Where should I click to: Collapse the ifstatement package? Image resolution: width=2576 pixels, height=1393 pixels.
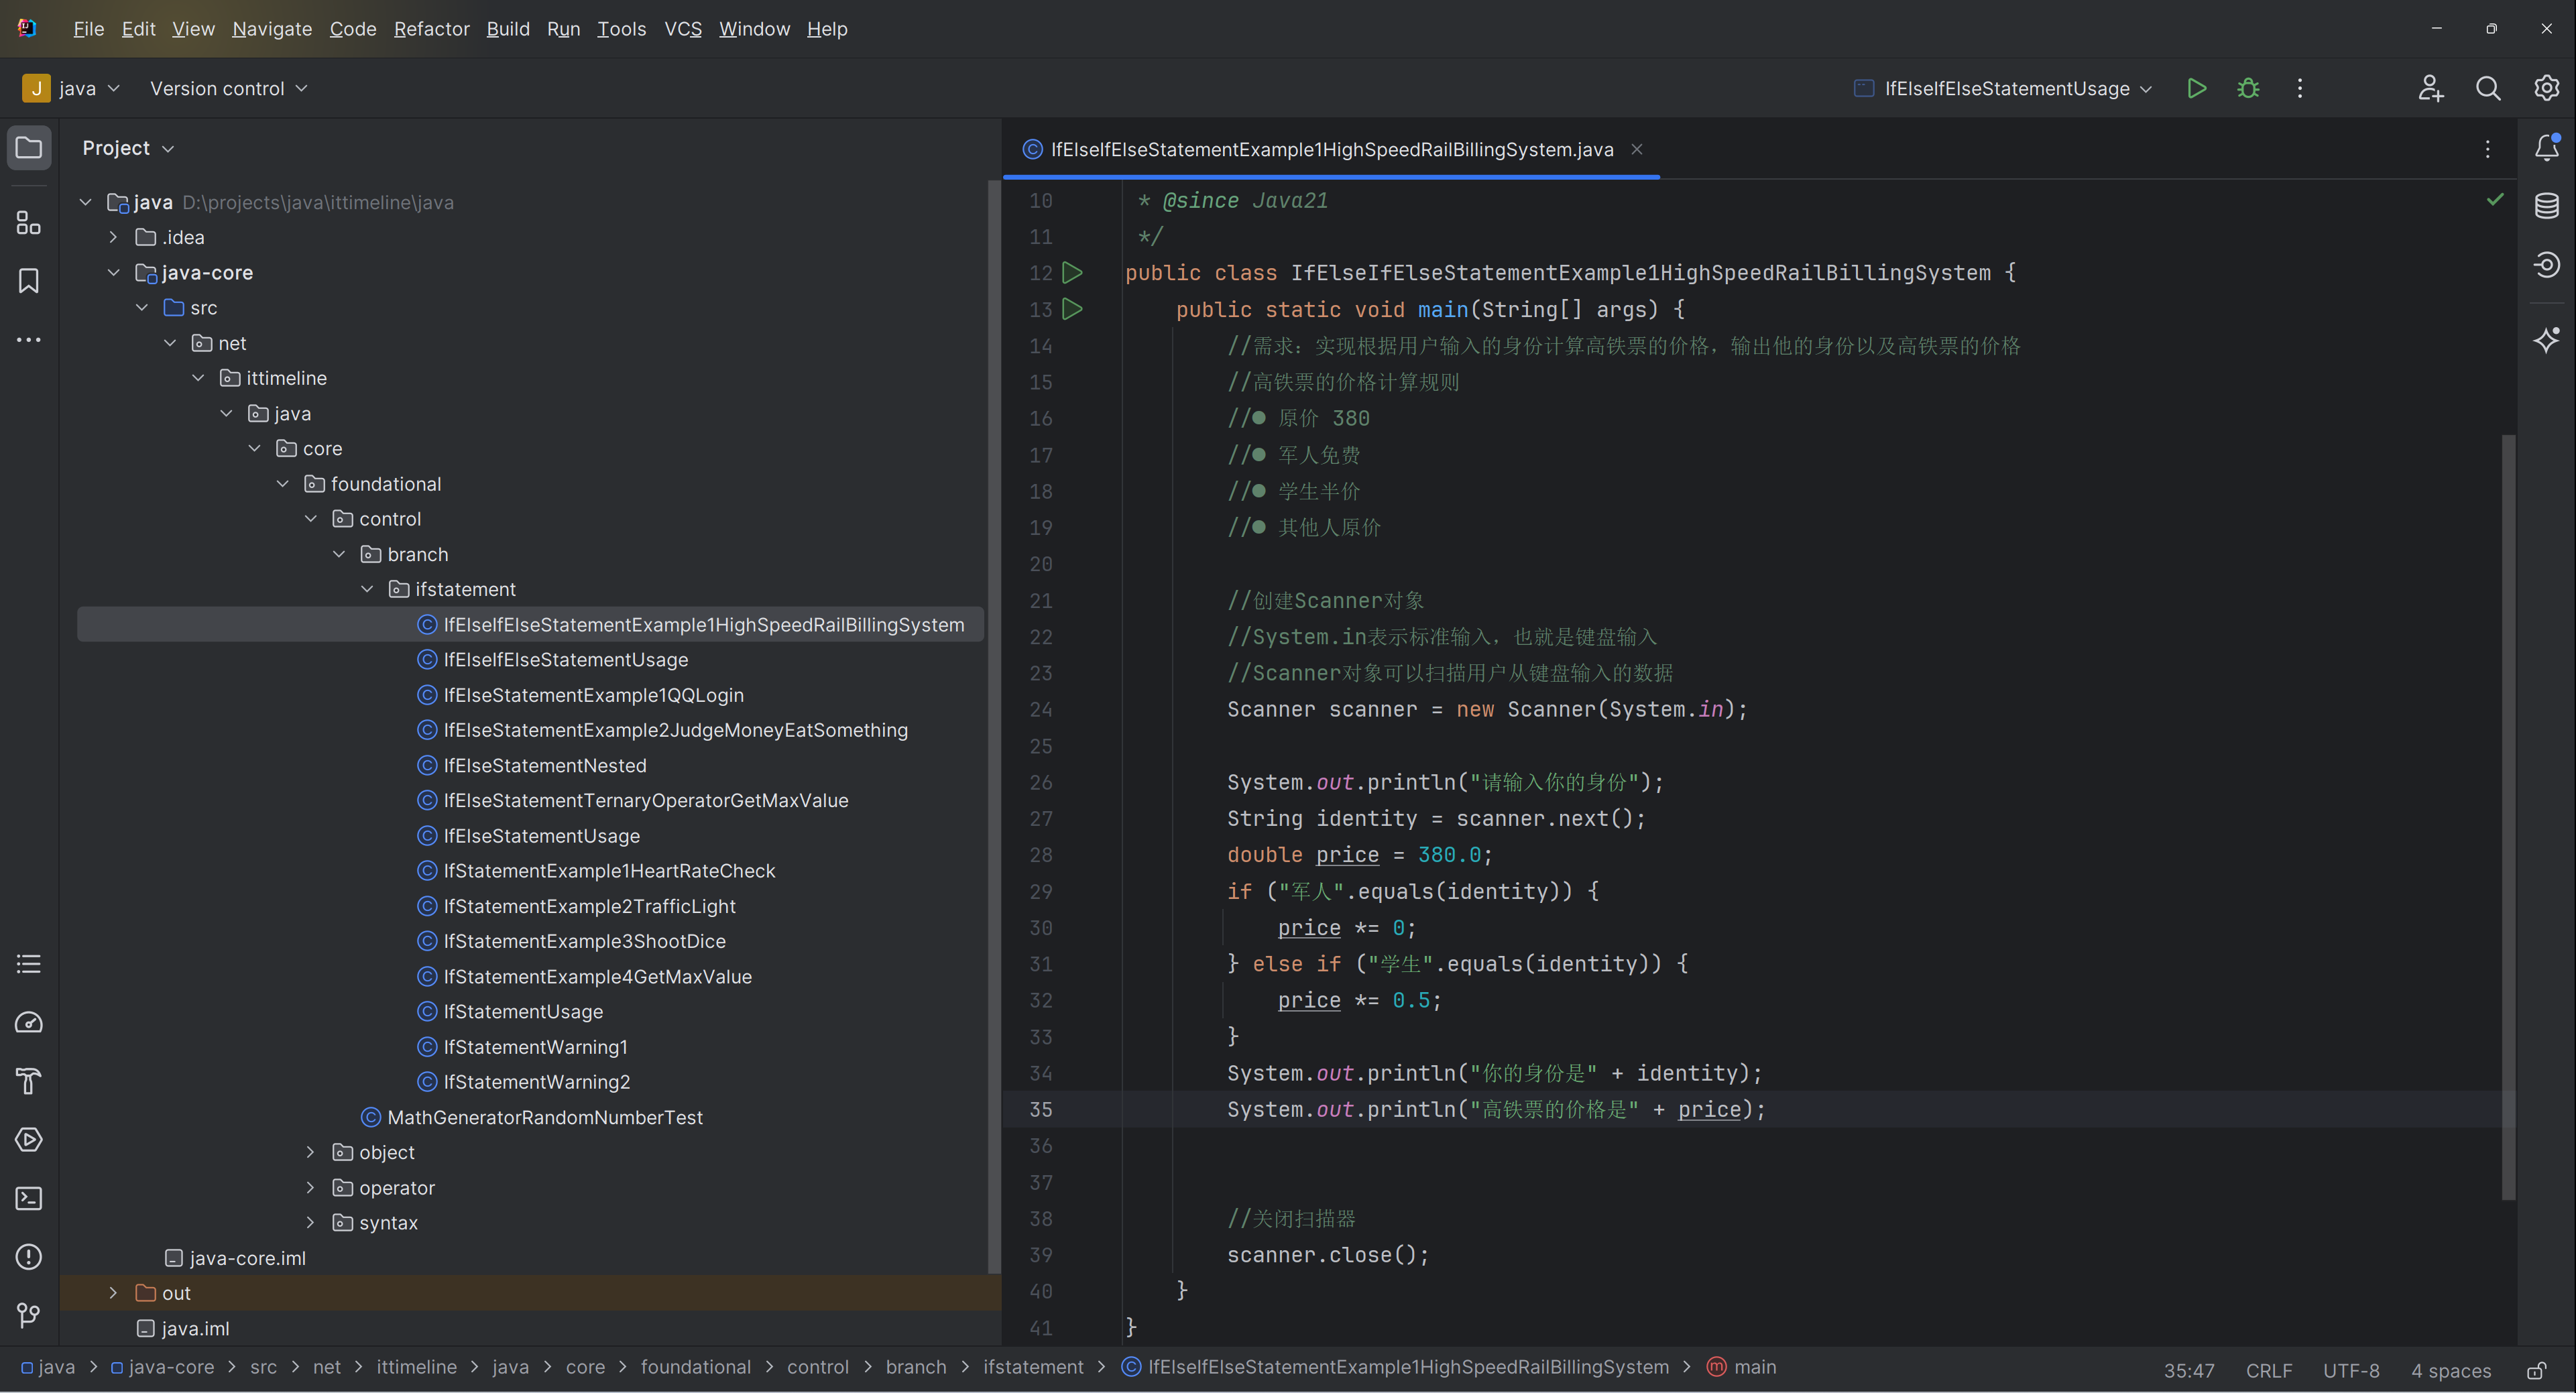(x=367, y=589)
